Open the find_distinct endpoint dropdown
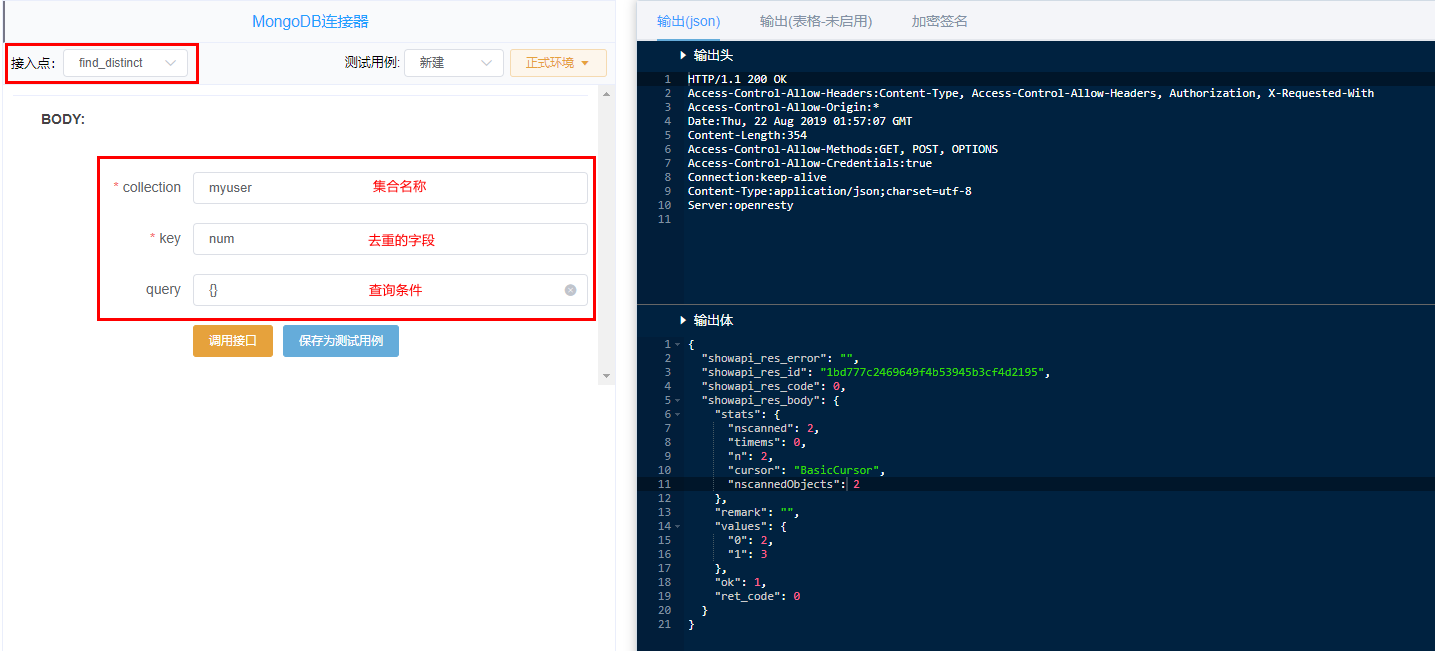 click(125, 63)
